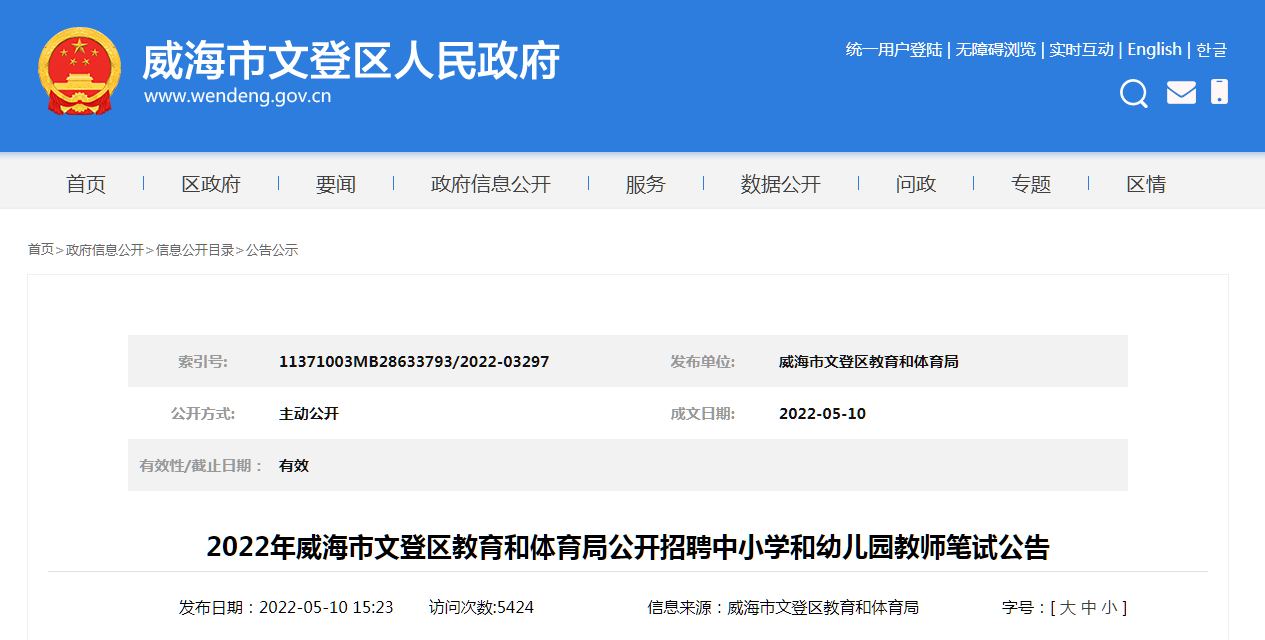Click 政府信息公开 in the breadcrumb
This screenshot has height=640, width=1265.
point(105,250)
